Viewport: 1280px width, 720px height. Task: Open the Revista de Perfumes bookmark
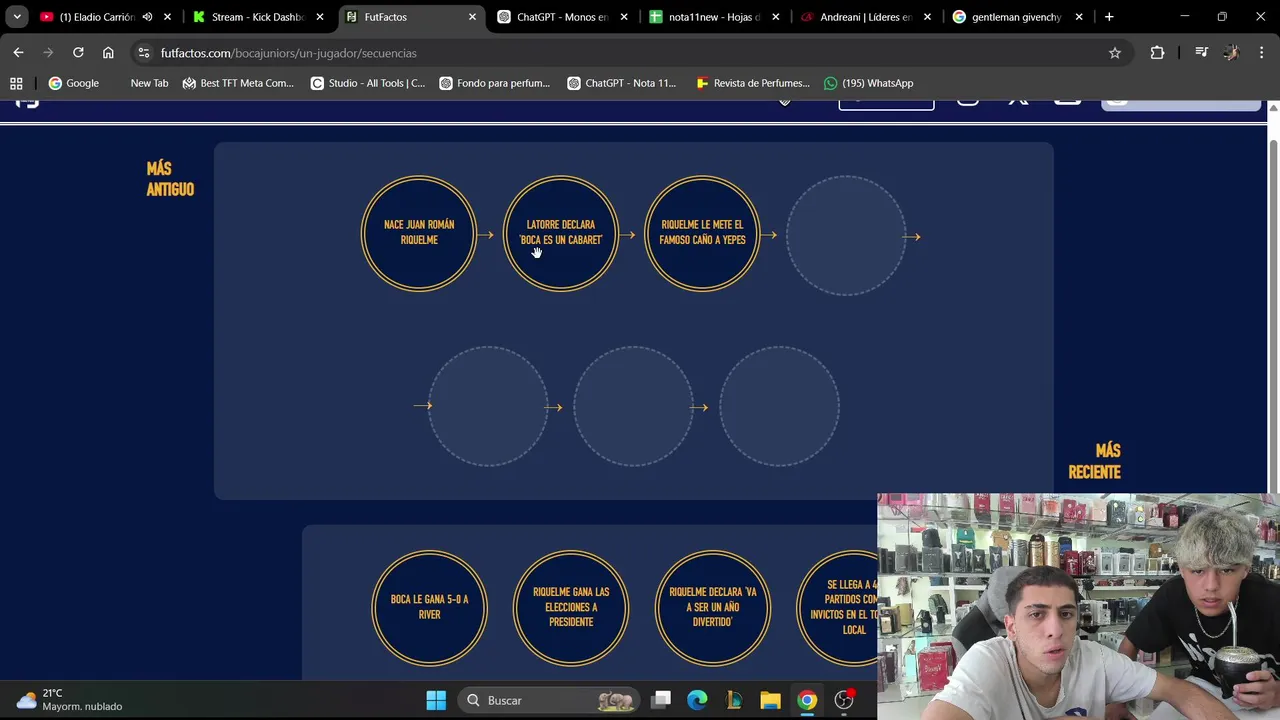click(x=753, y=83)
